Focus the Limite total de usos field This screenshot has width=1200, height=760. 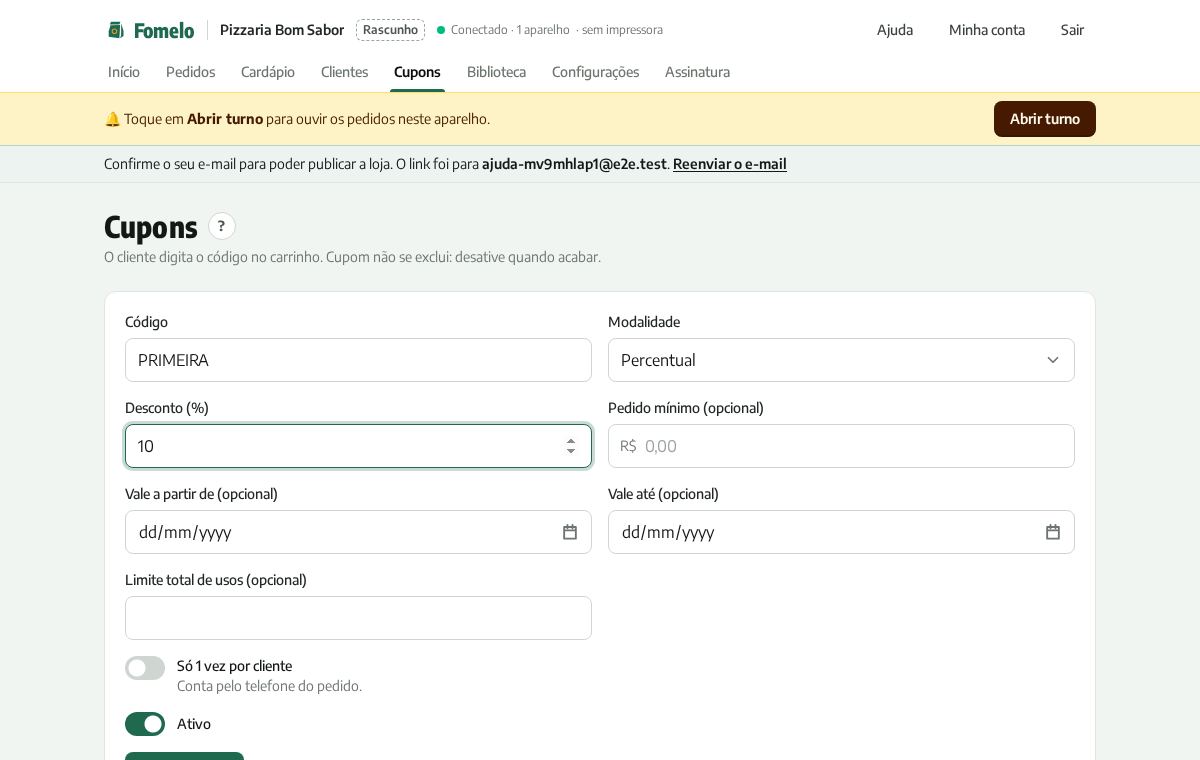click(358, 618)
